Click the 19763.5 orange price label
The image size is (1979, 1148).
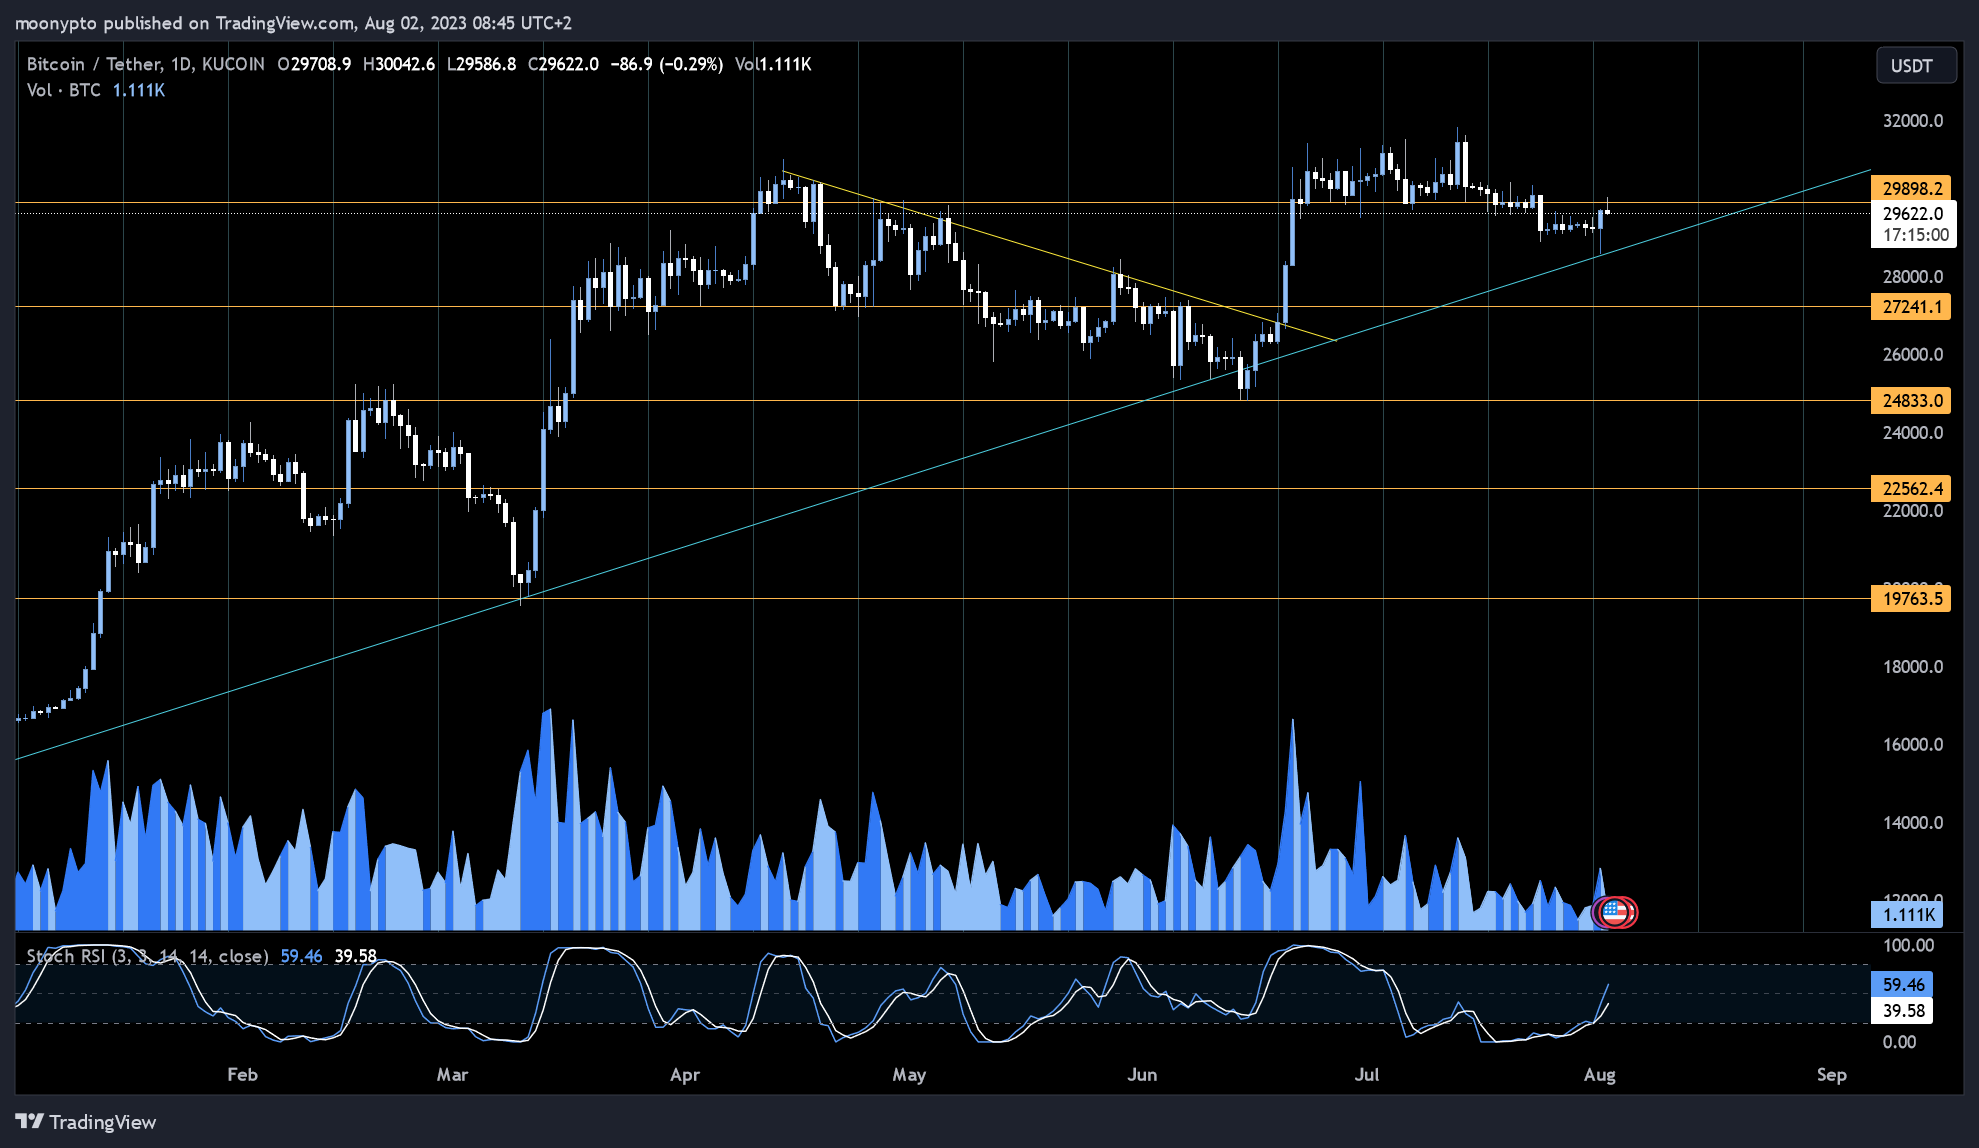coord(1911,599)
